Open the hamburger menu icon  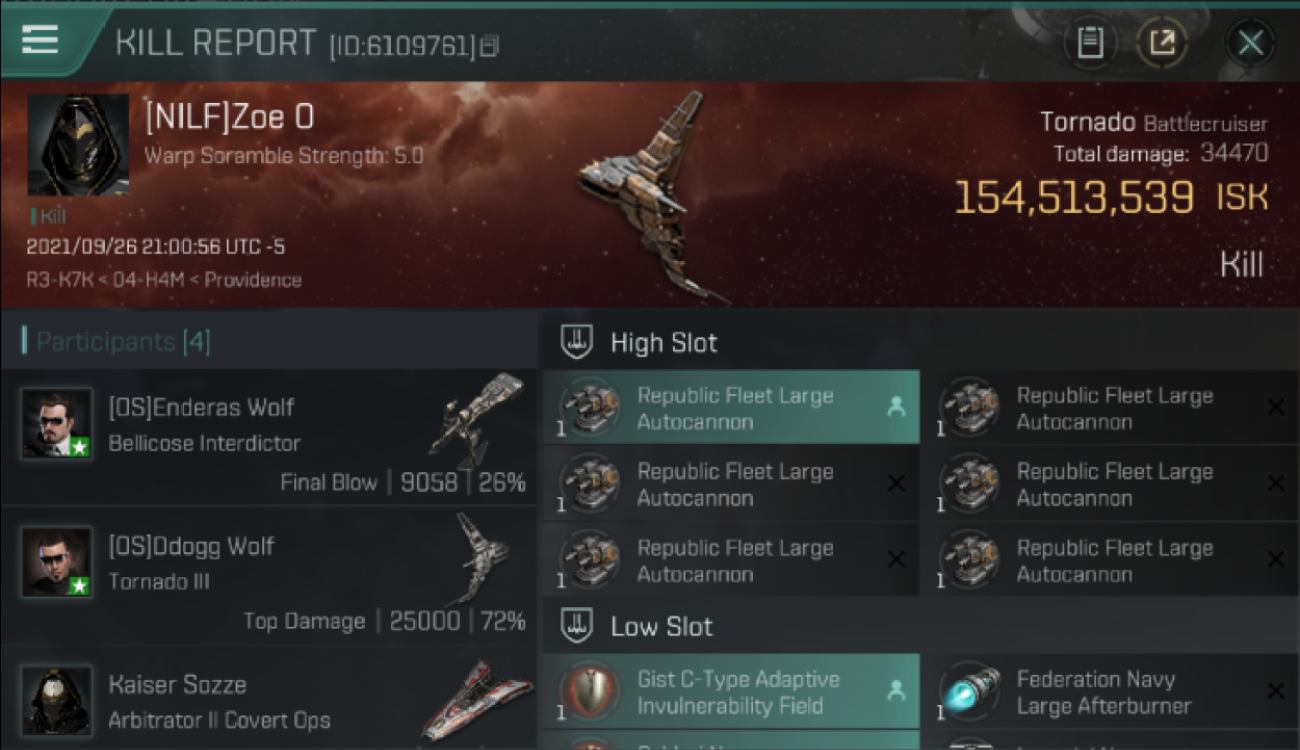(40, 40)
